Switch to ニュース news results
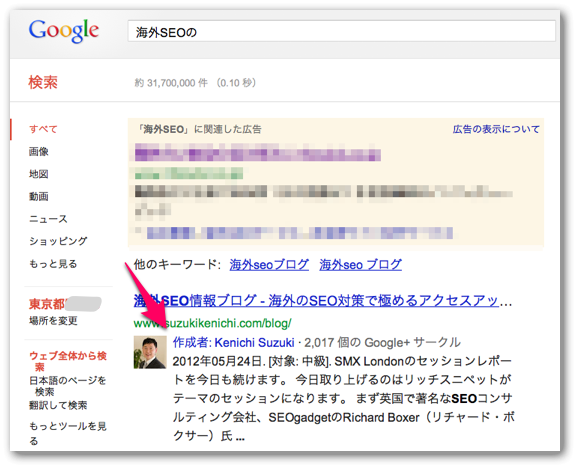 point(48,219)
